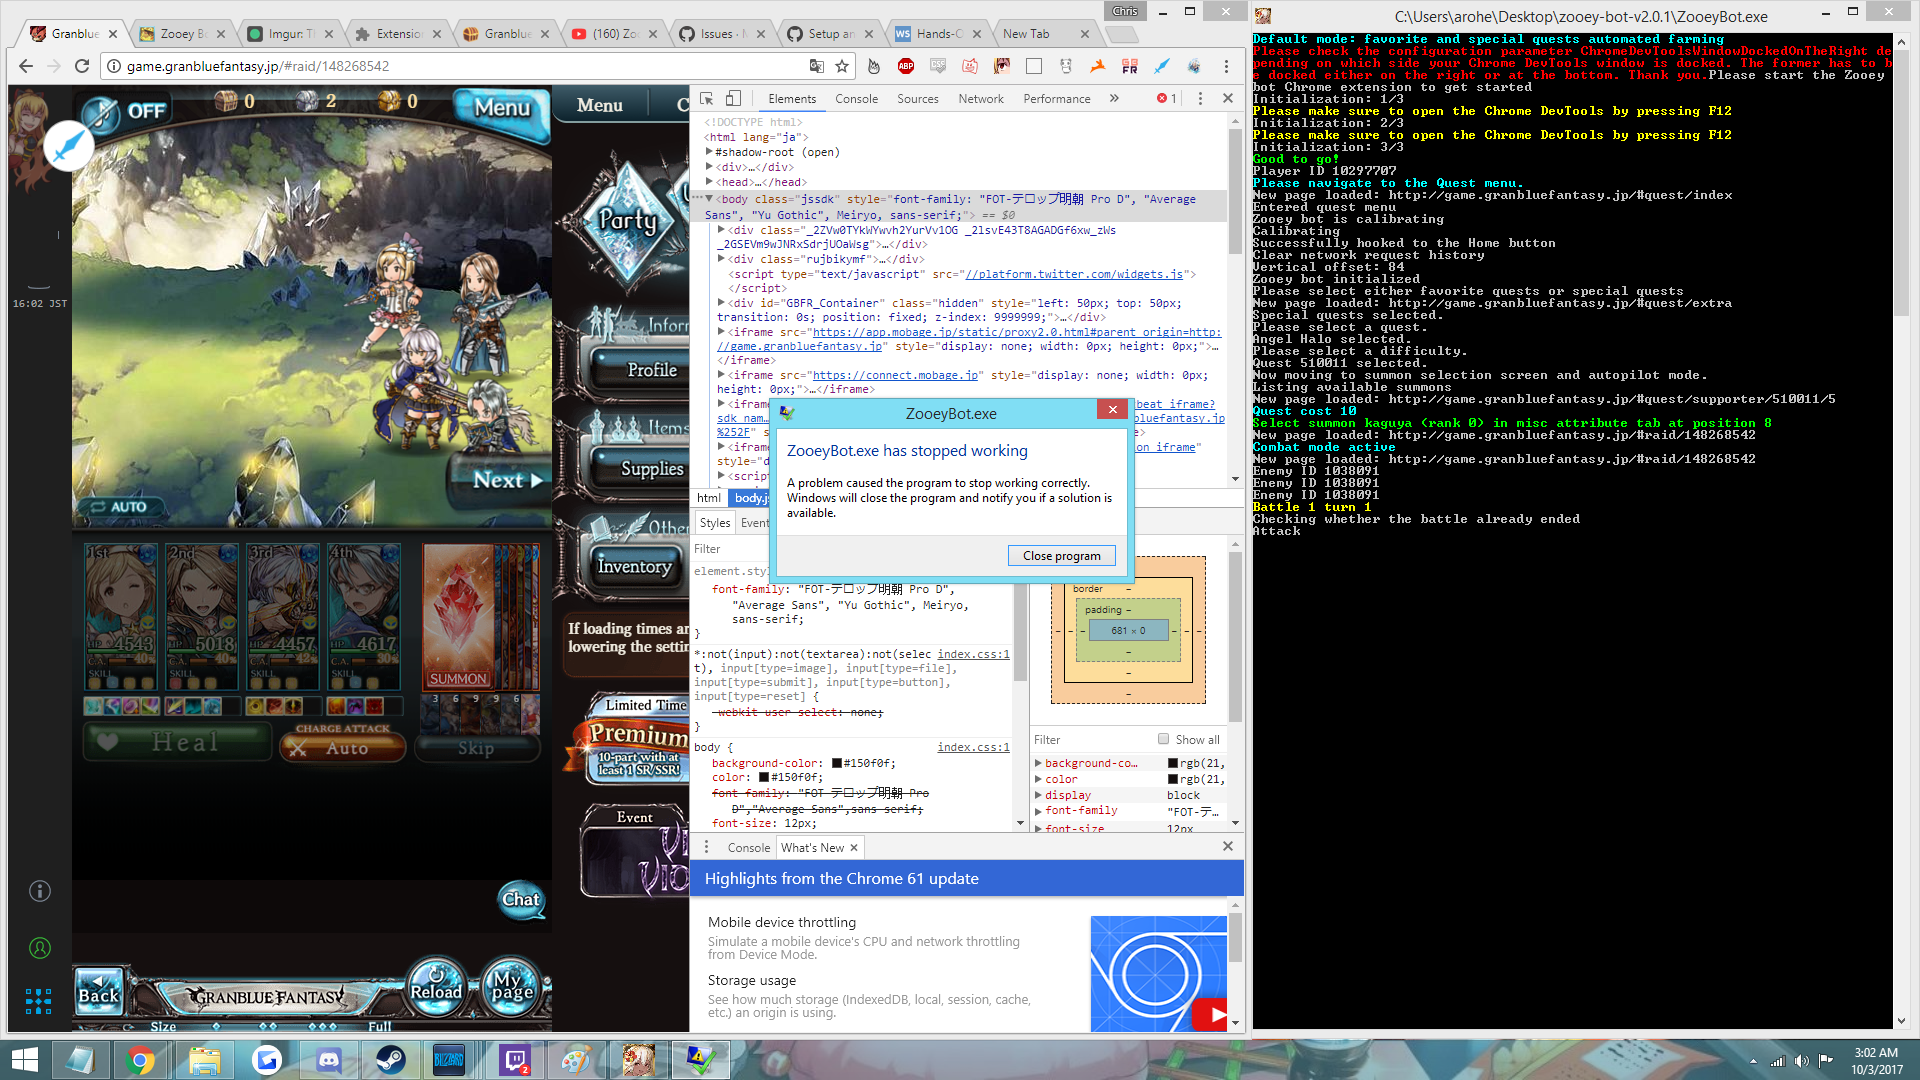Viewport: 1920px width, 1080px height.
Task: Switch to the Network tab in DevTools
Action: point(980,98)
